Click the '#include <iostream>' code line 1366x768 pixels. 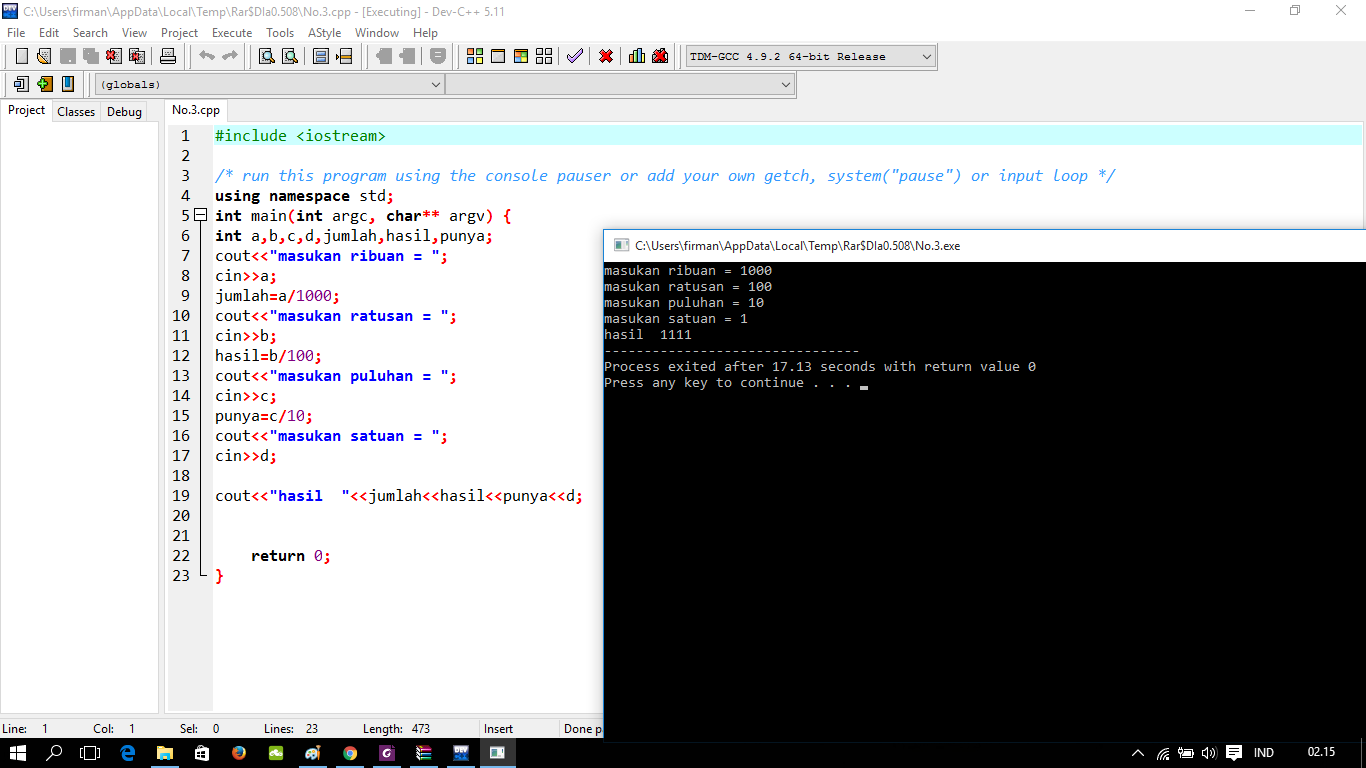[x=300, y=136]
